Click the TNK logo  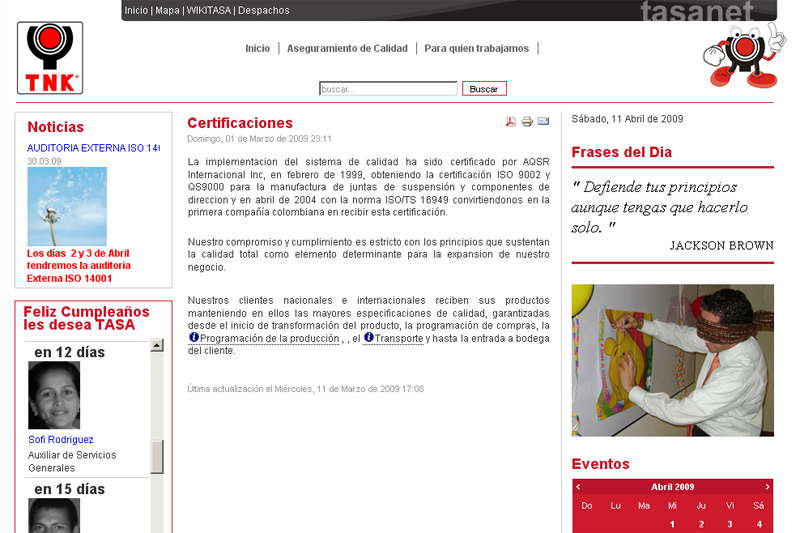50,58
